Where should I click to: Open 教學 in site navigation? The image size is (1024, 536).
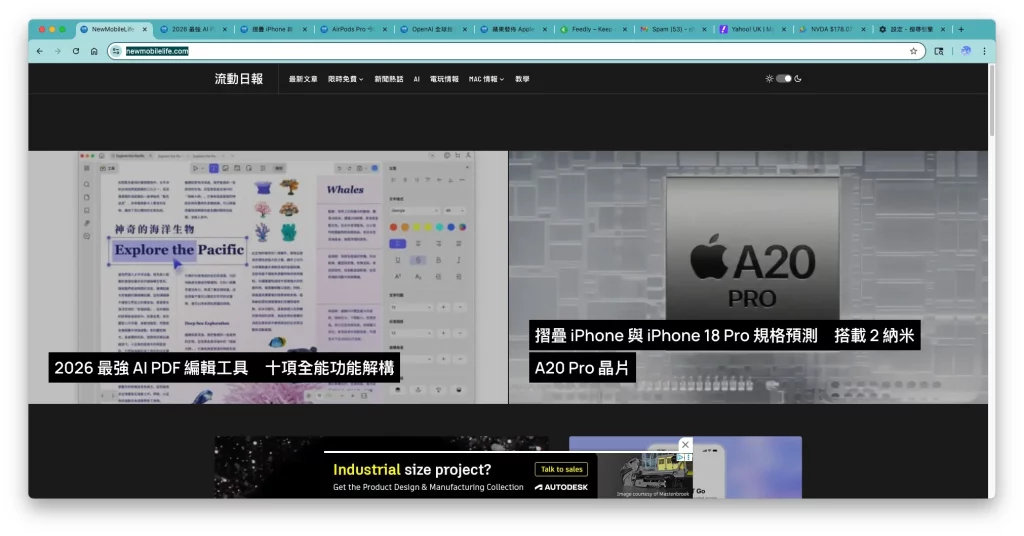tap(522, 79)
